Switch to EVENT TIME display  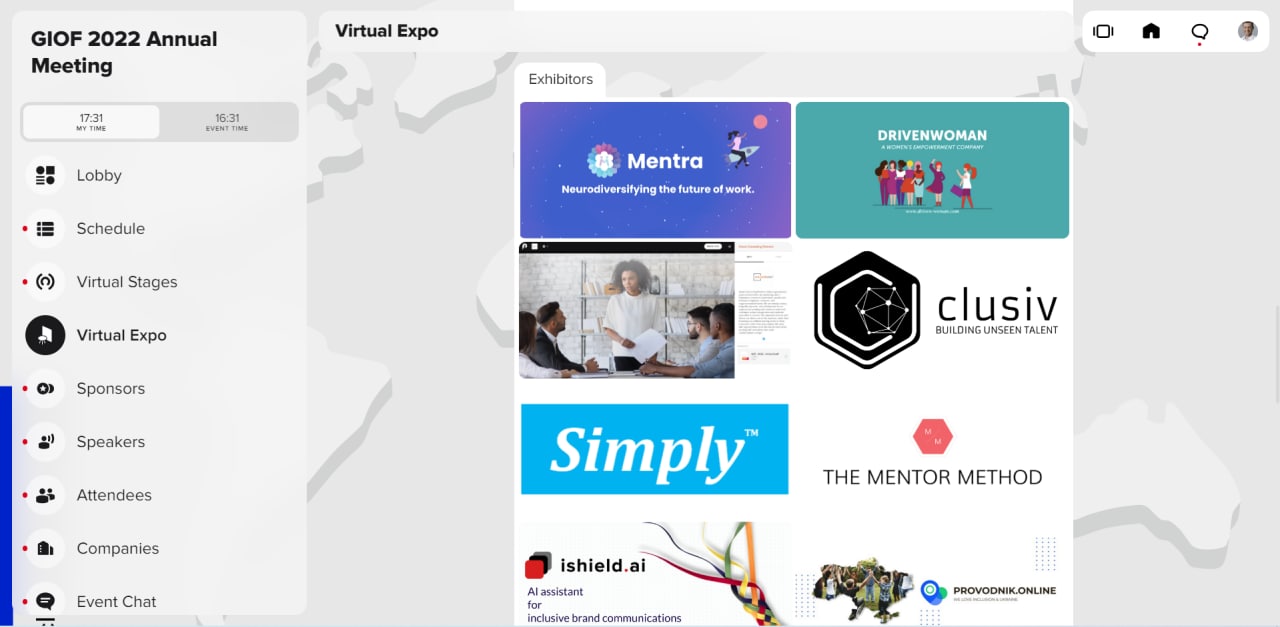(227, 122)
